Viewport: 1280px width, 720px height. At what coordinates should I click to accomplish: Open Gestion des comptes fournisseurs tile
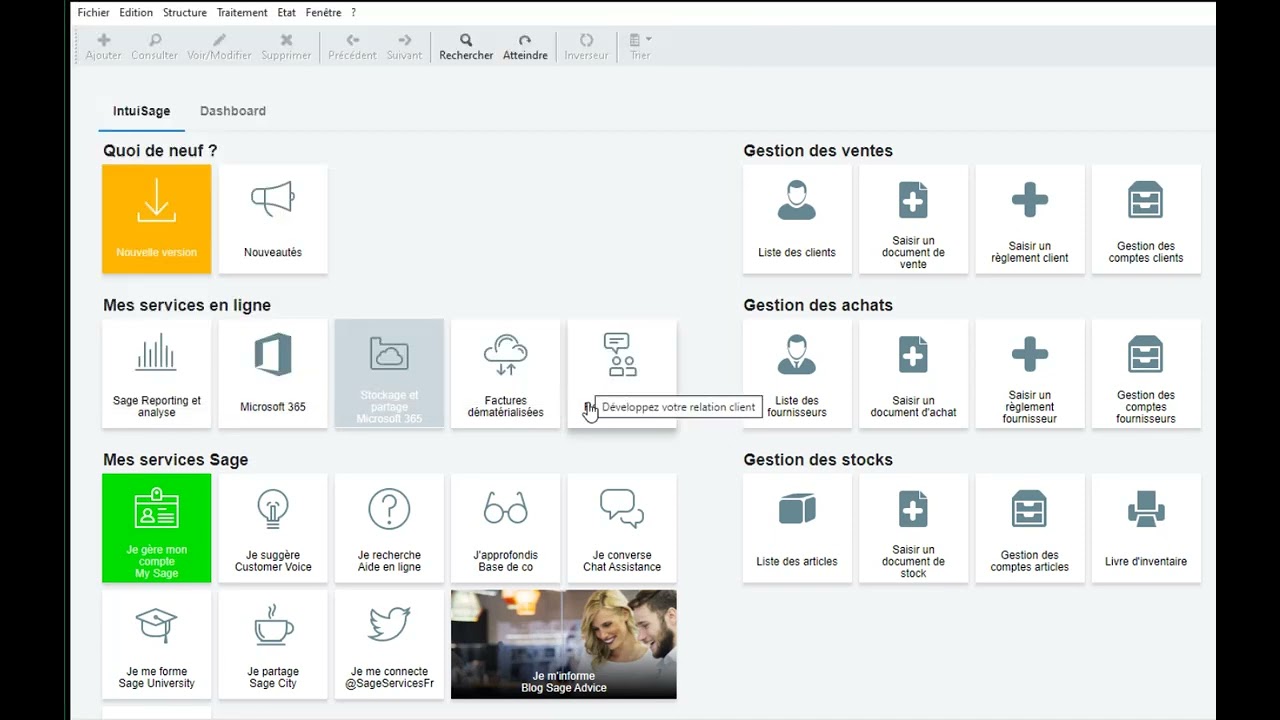point(1146,374)
